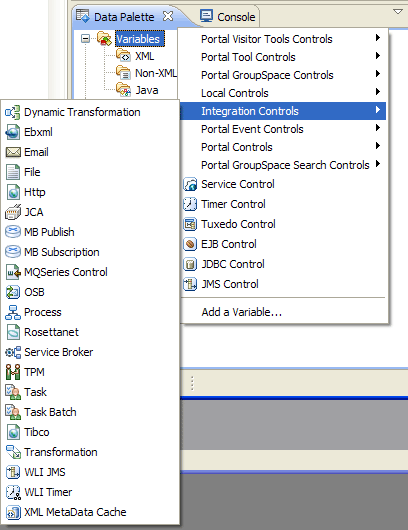The width and height of the screenshot is (408, 530).
Task: Click the Service Broker icon
Action: 13,352
